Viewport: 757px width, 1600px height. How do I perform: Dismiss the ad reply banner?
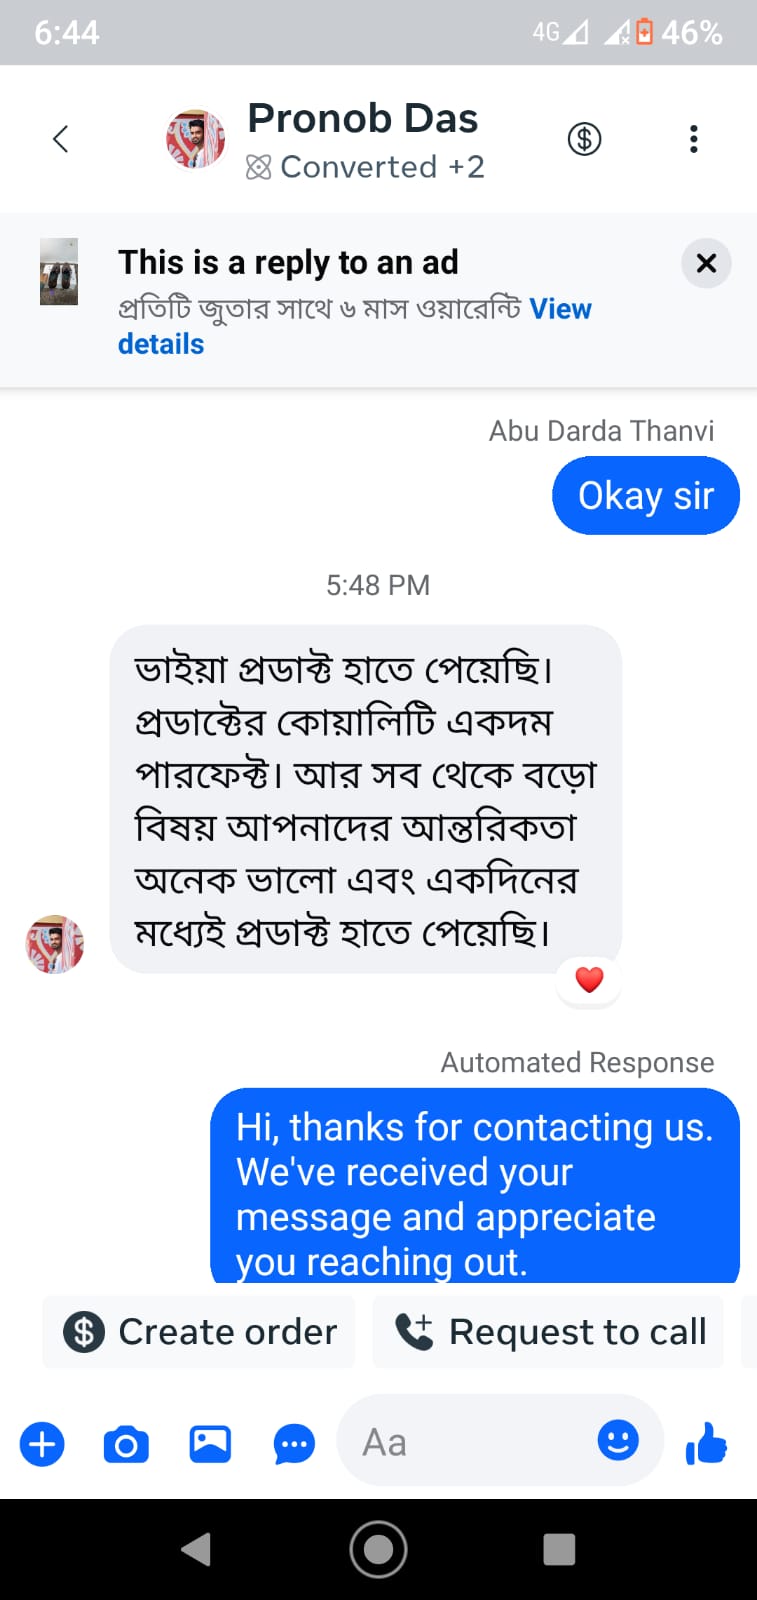pyautogui.click(x=706, y=263)
